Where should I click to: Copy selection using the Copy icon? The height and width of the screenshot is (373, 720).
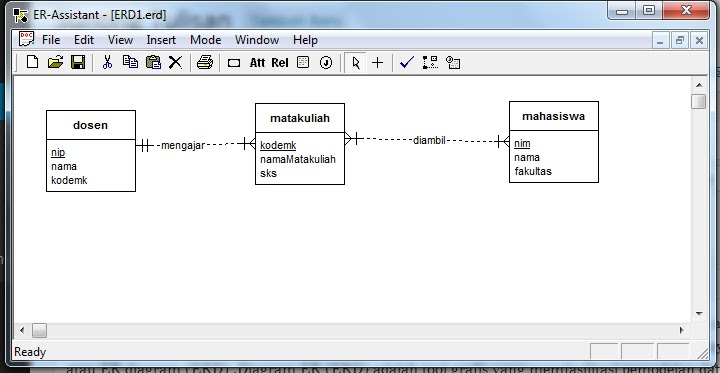click(x=130, y=62)
